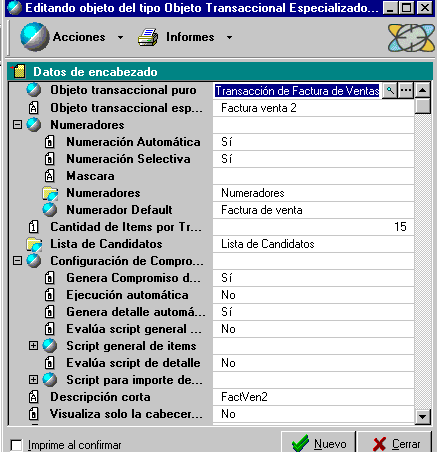Click the Nuevo button
Screen dimensions: 437x452
318,443
